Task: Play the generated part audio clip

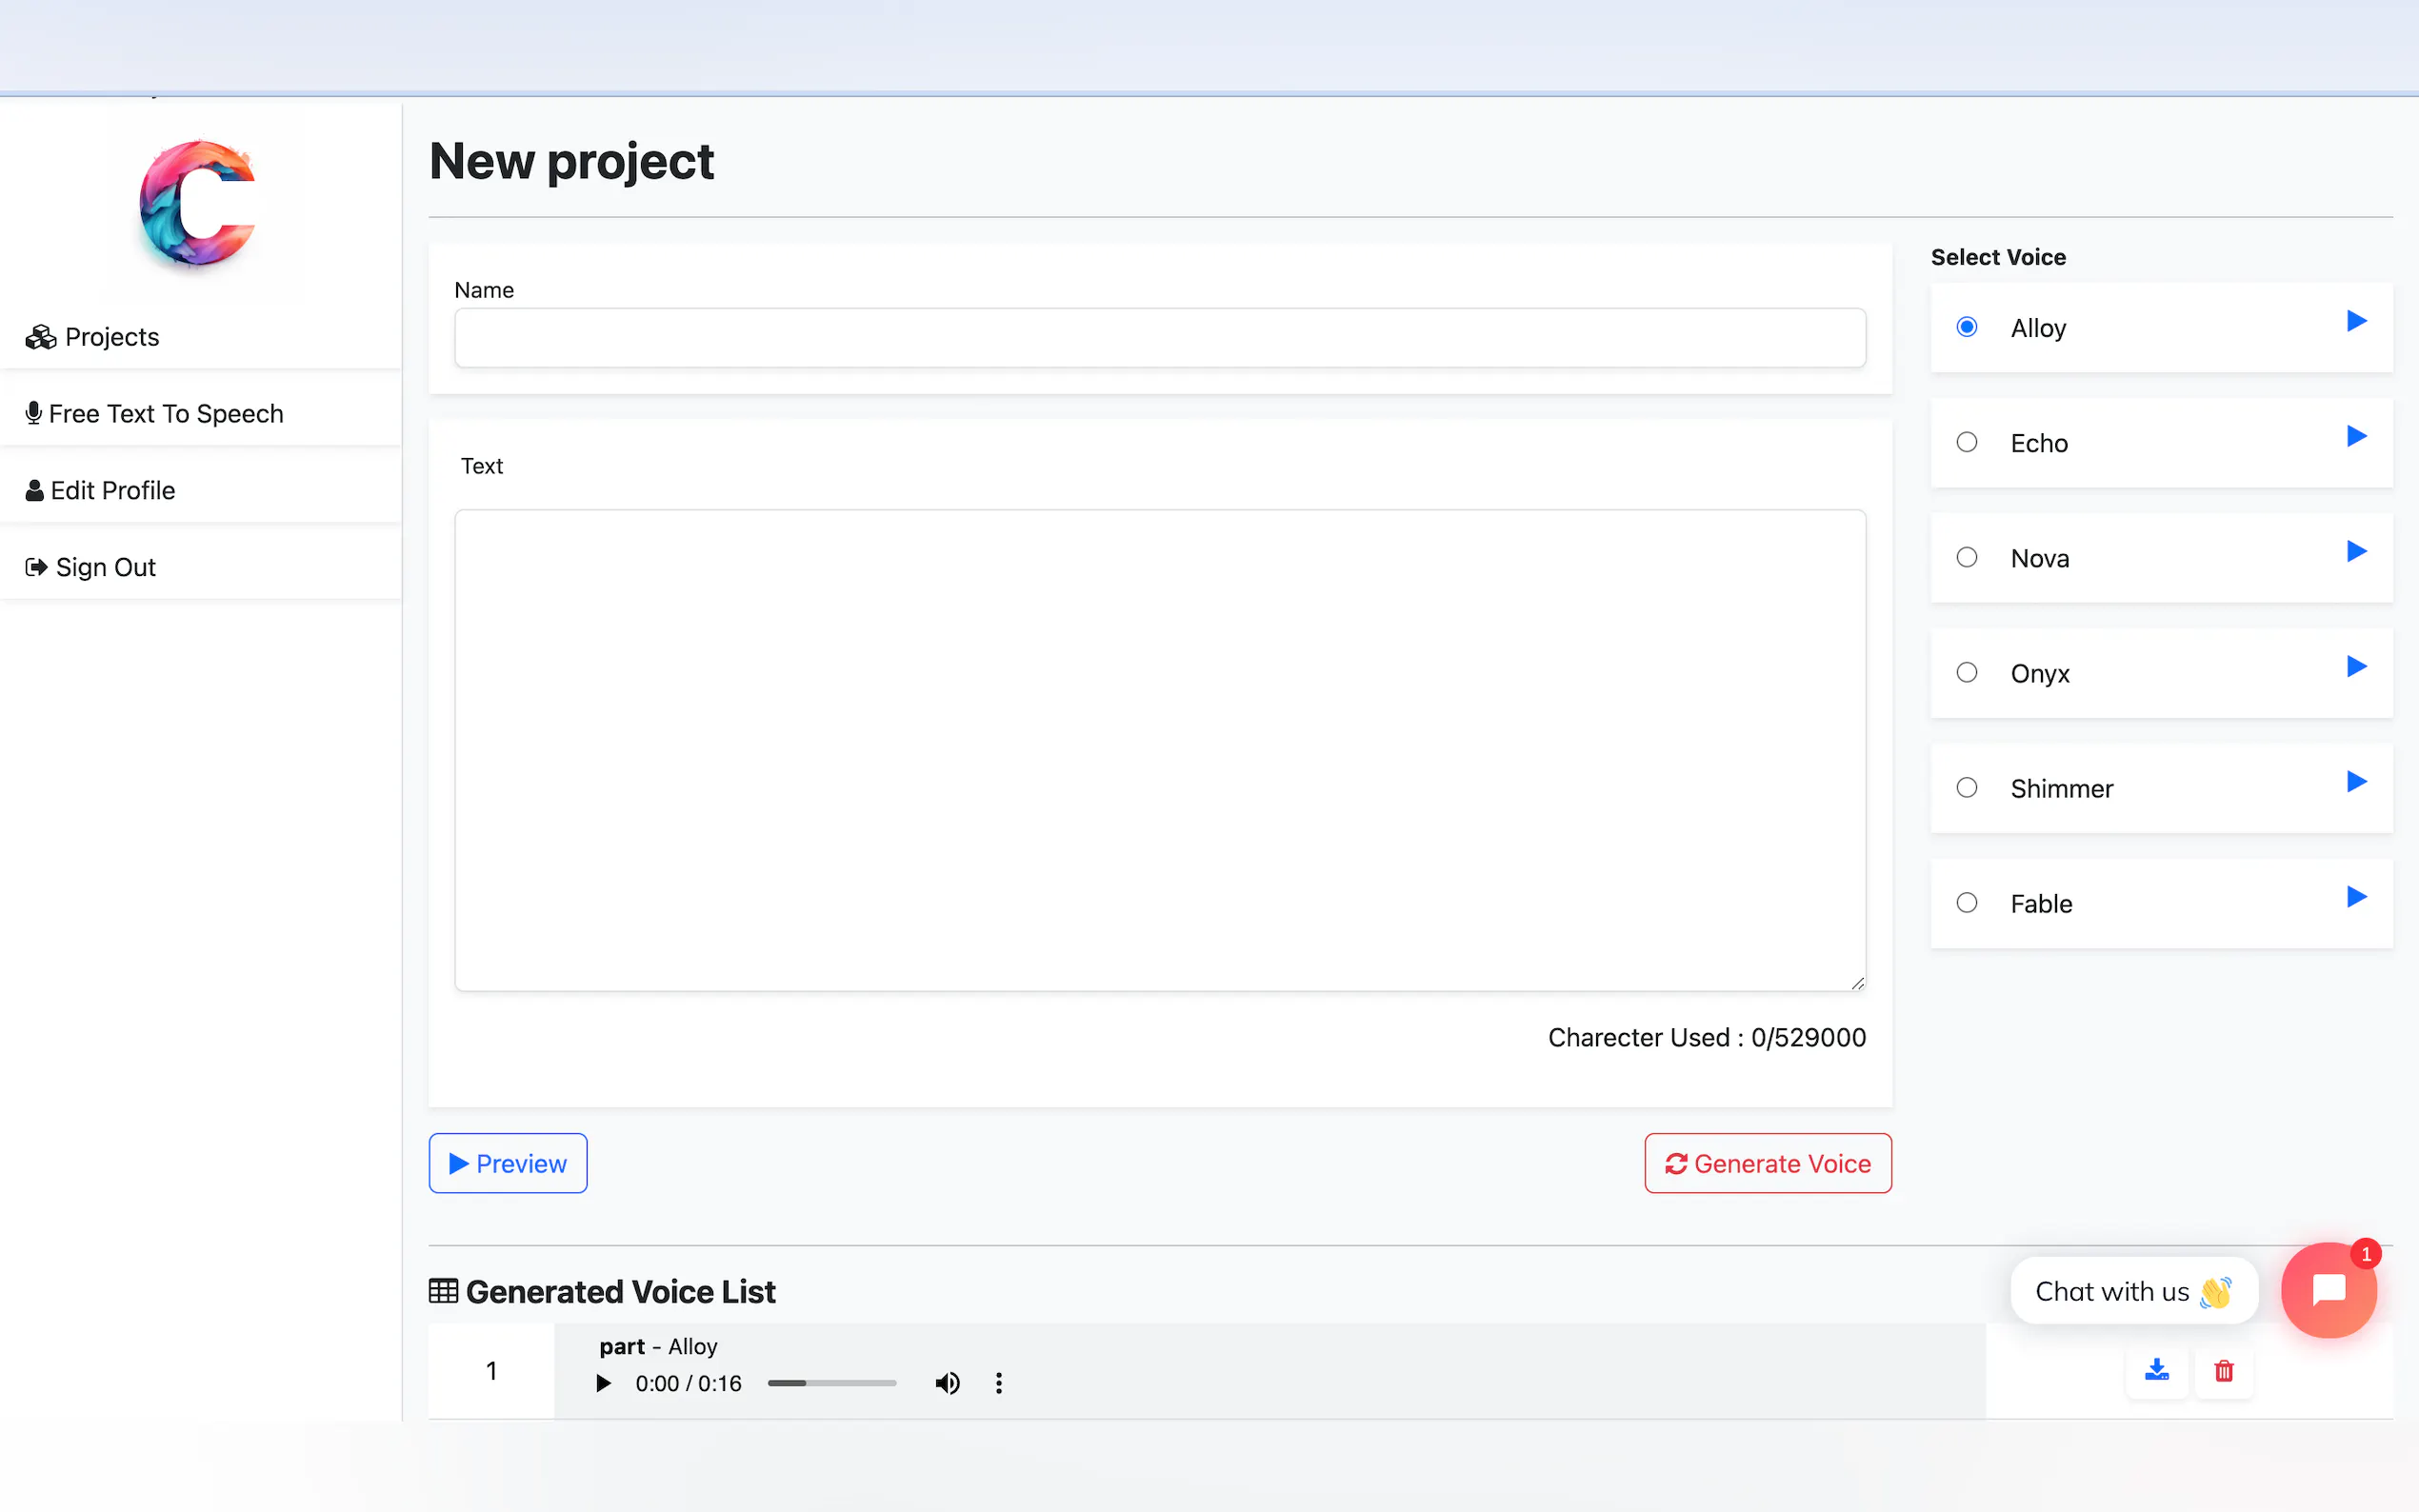Action: [603, 1383]
